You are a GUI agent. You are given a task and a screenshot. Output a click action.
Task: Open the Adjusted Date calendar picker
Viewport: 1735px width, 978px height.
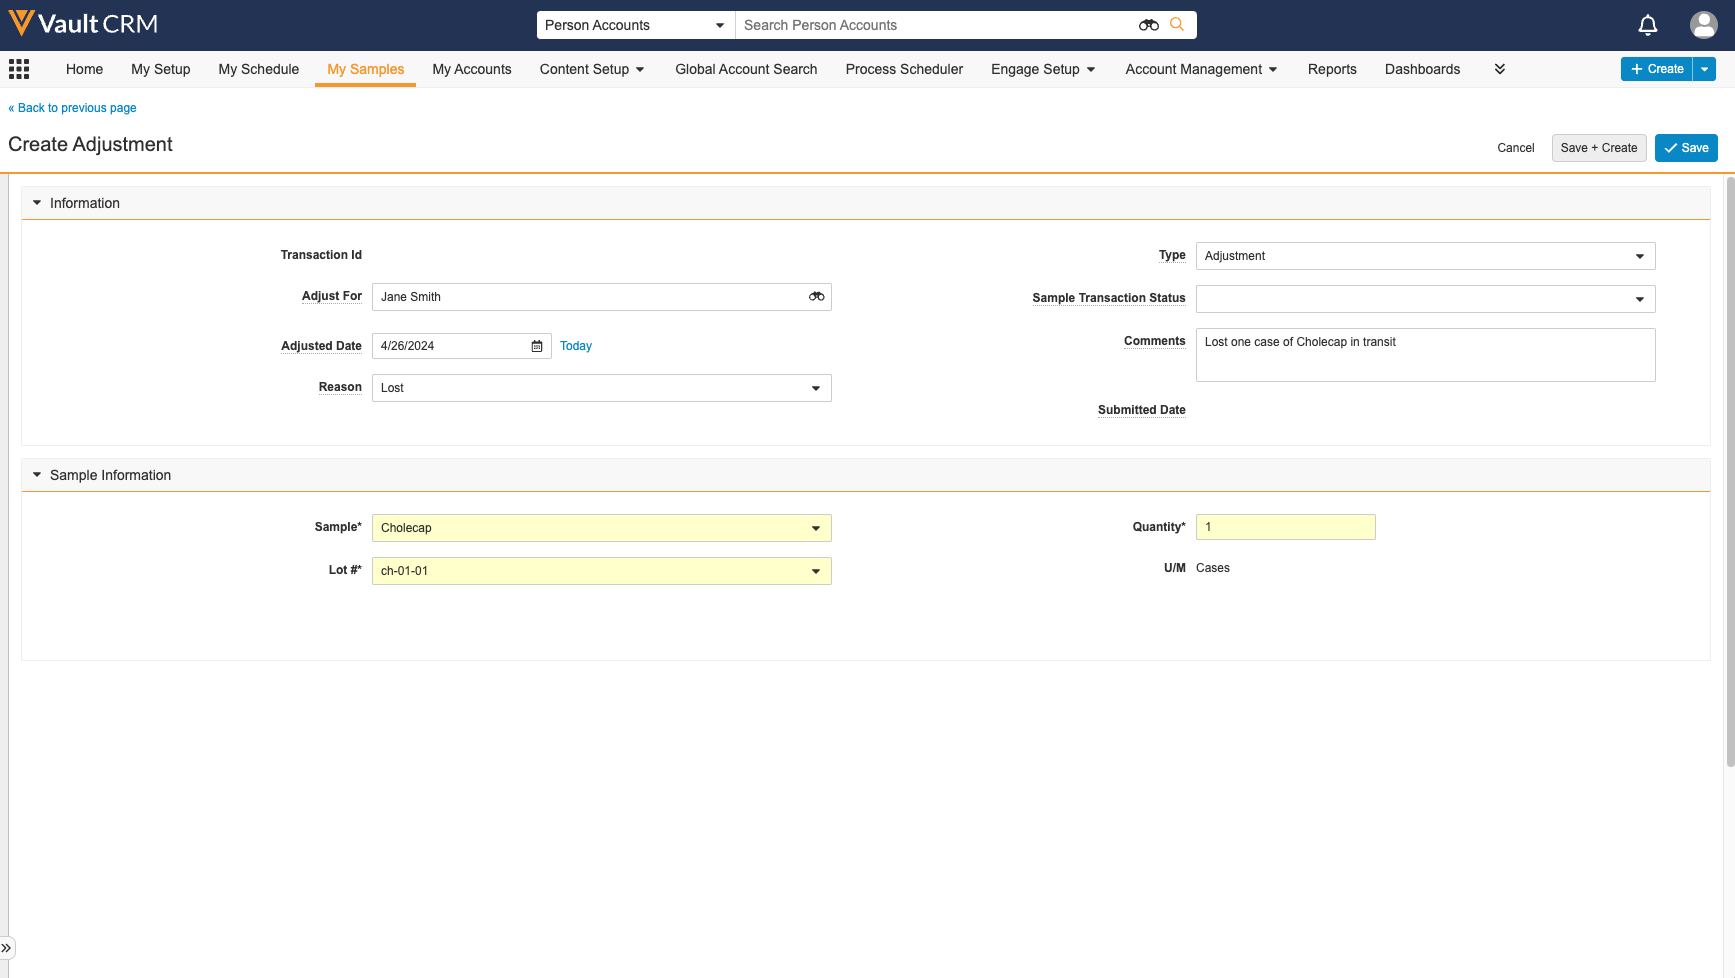point(537,346)
